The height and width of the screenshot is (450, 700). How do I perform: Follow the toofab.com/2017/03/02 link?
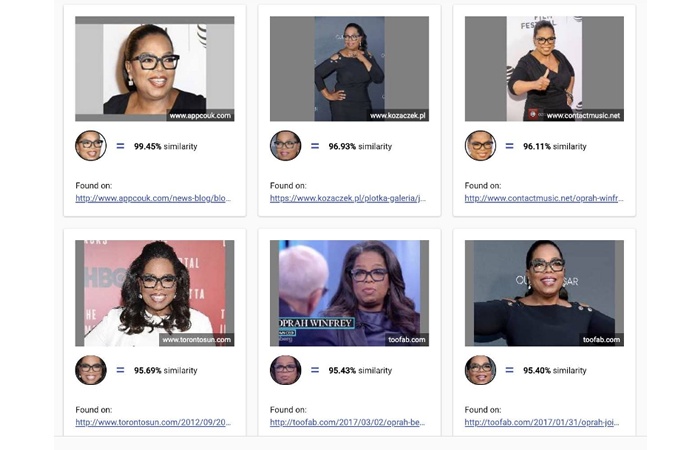click(x=347, y=422)
